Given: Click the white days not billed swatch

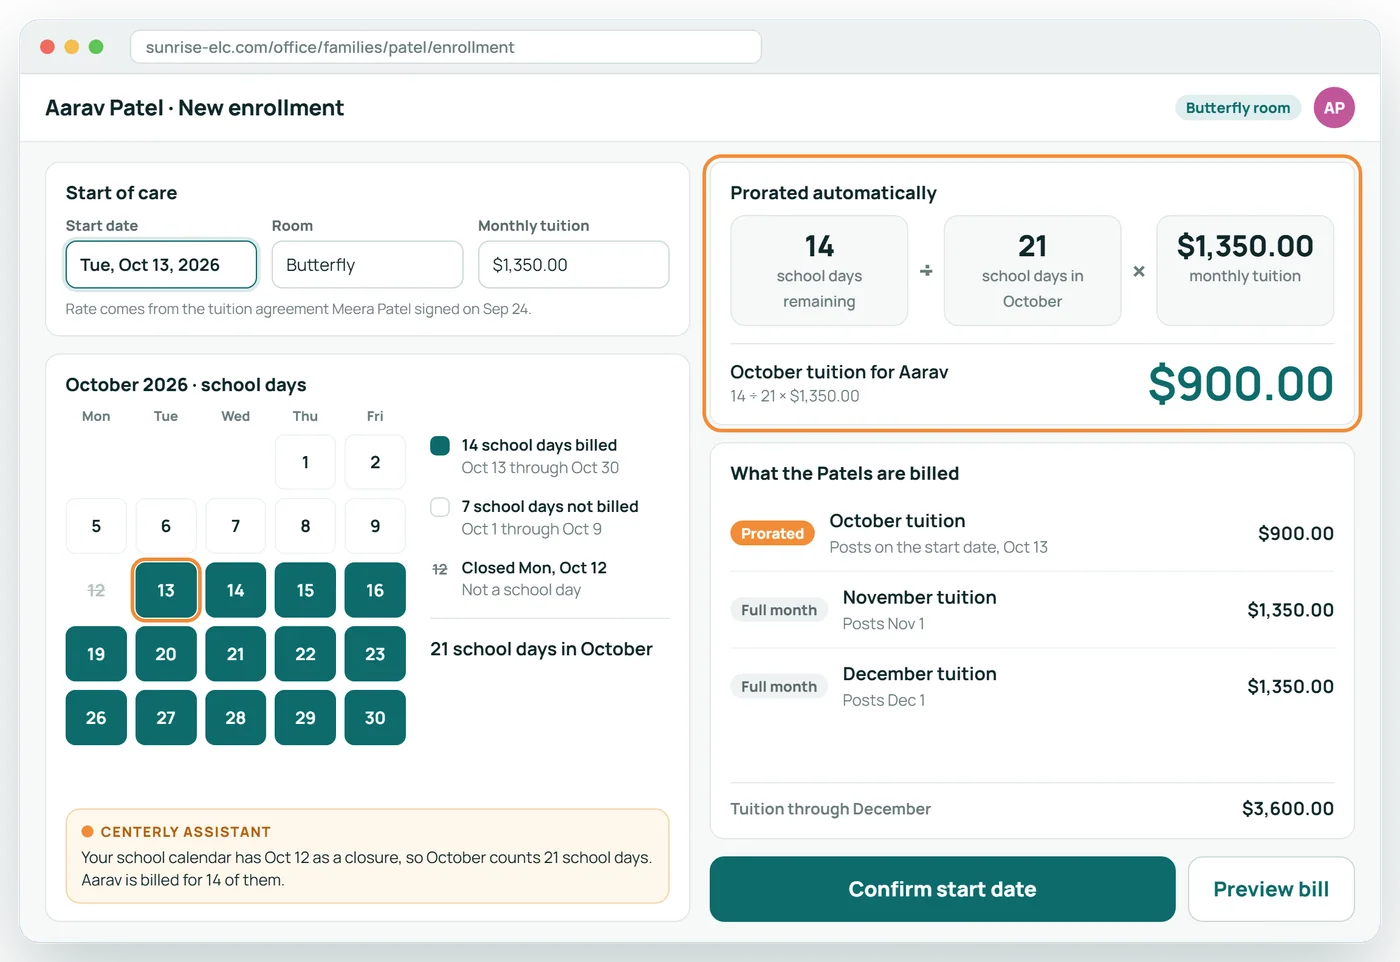Looking at the screenshot, I should tap(440, 507).
